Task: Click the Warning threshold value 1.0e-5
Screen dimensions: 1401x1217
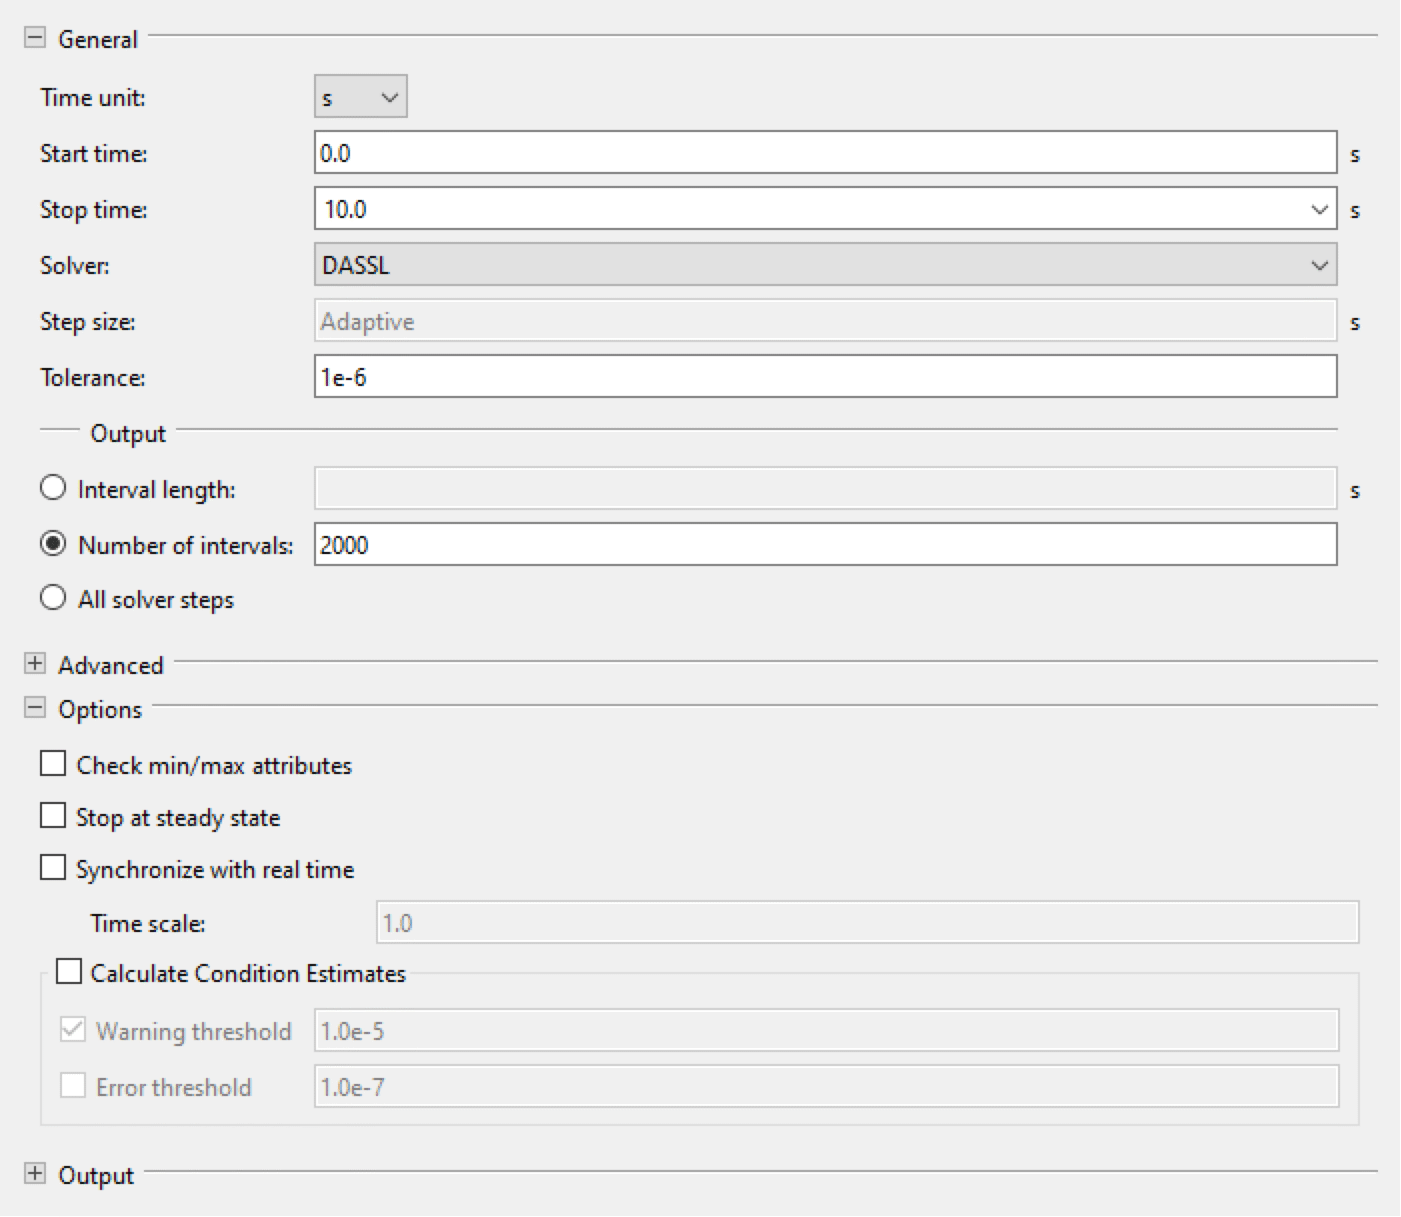Action: (x=826, y=1031)
